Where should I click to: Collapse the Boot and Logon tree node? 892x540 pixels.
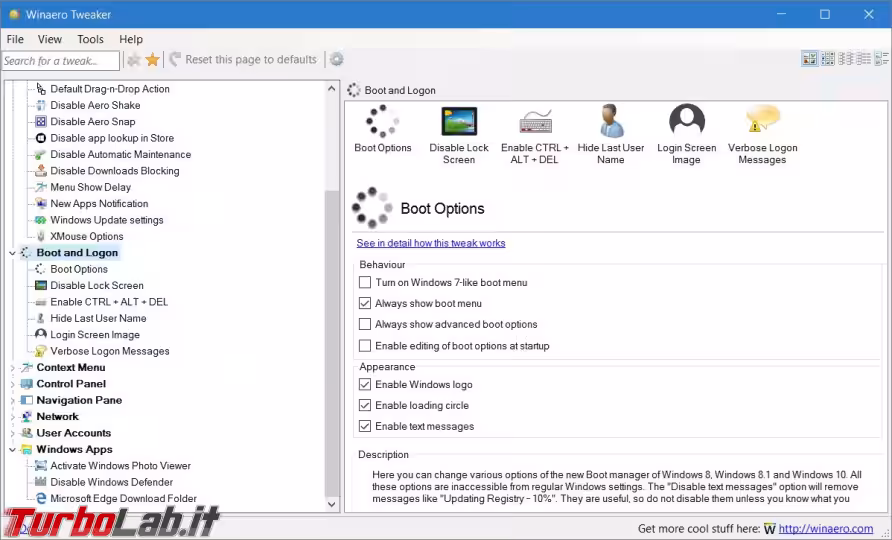tap(12, 253)
